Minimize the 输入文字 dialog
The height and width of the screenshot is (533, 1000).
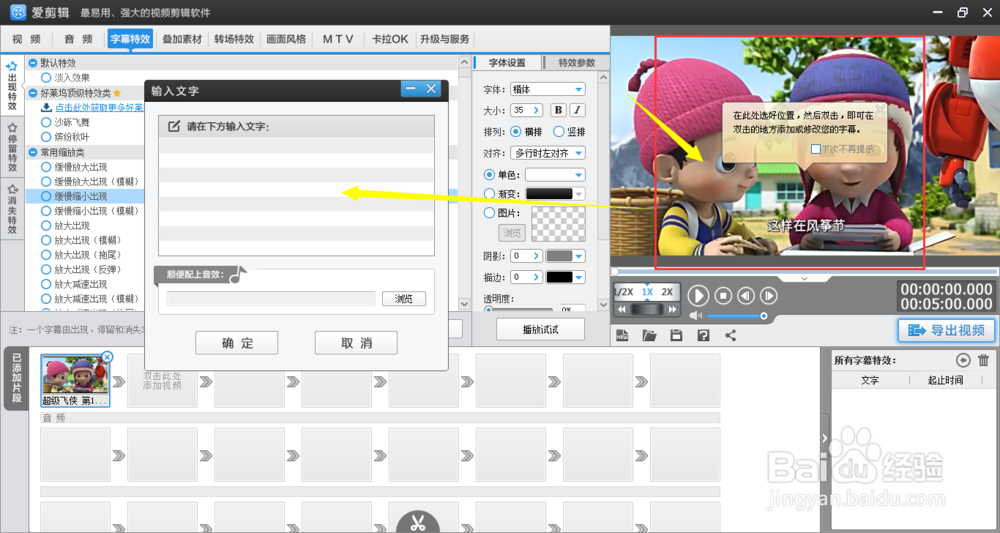click(411, 89)
